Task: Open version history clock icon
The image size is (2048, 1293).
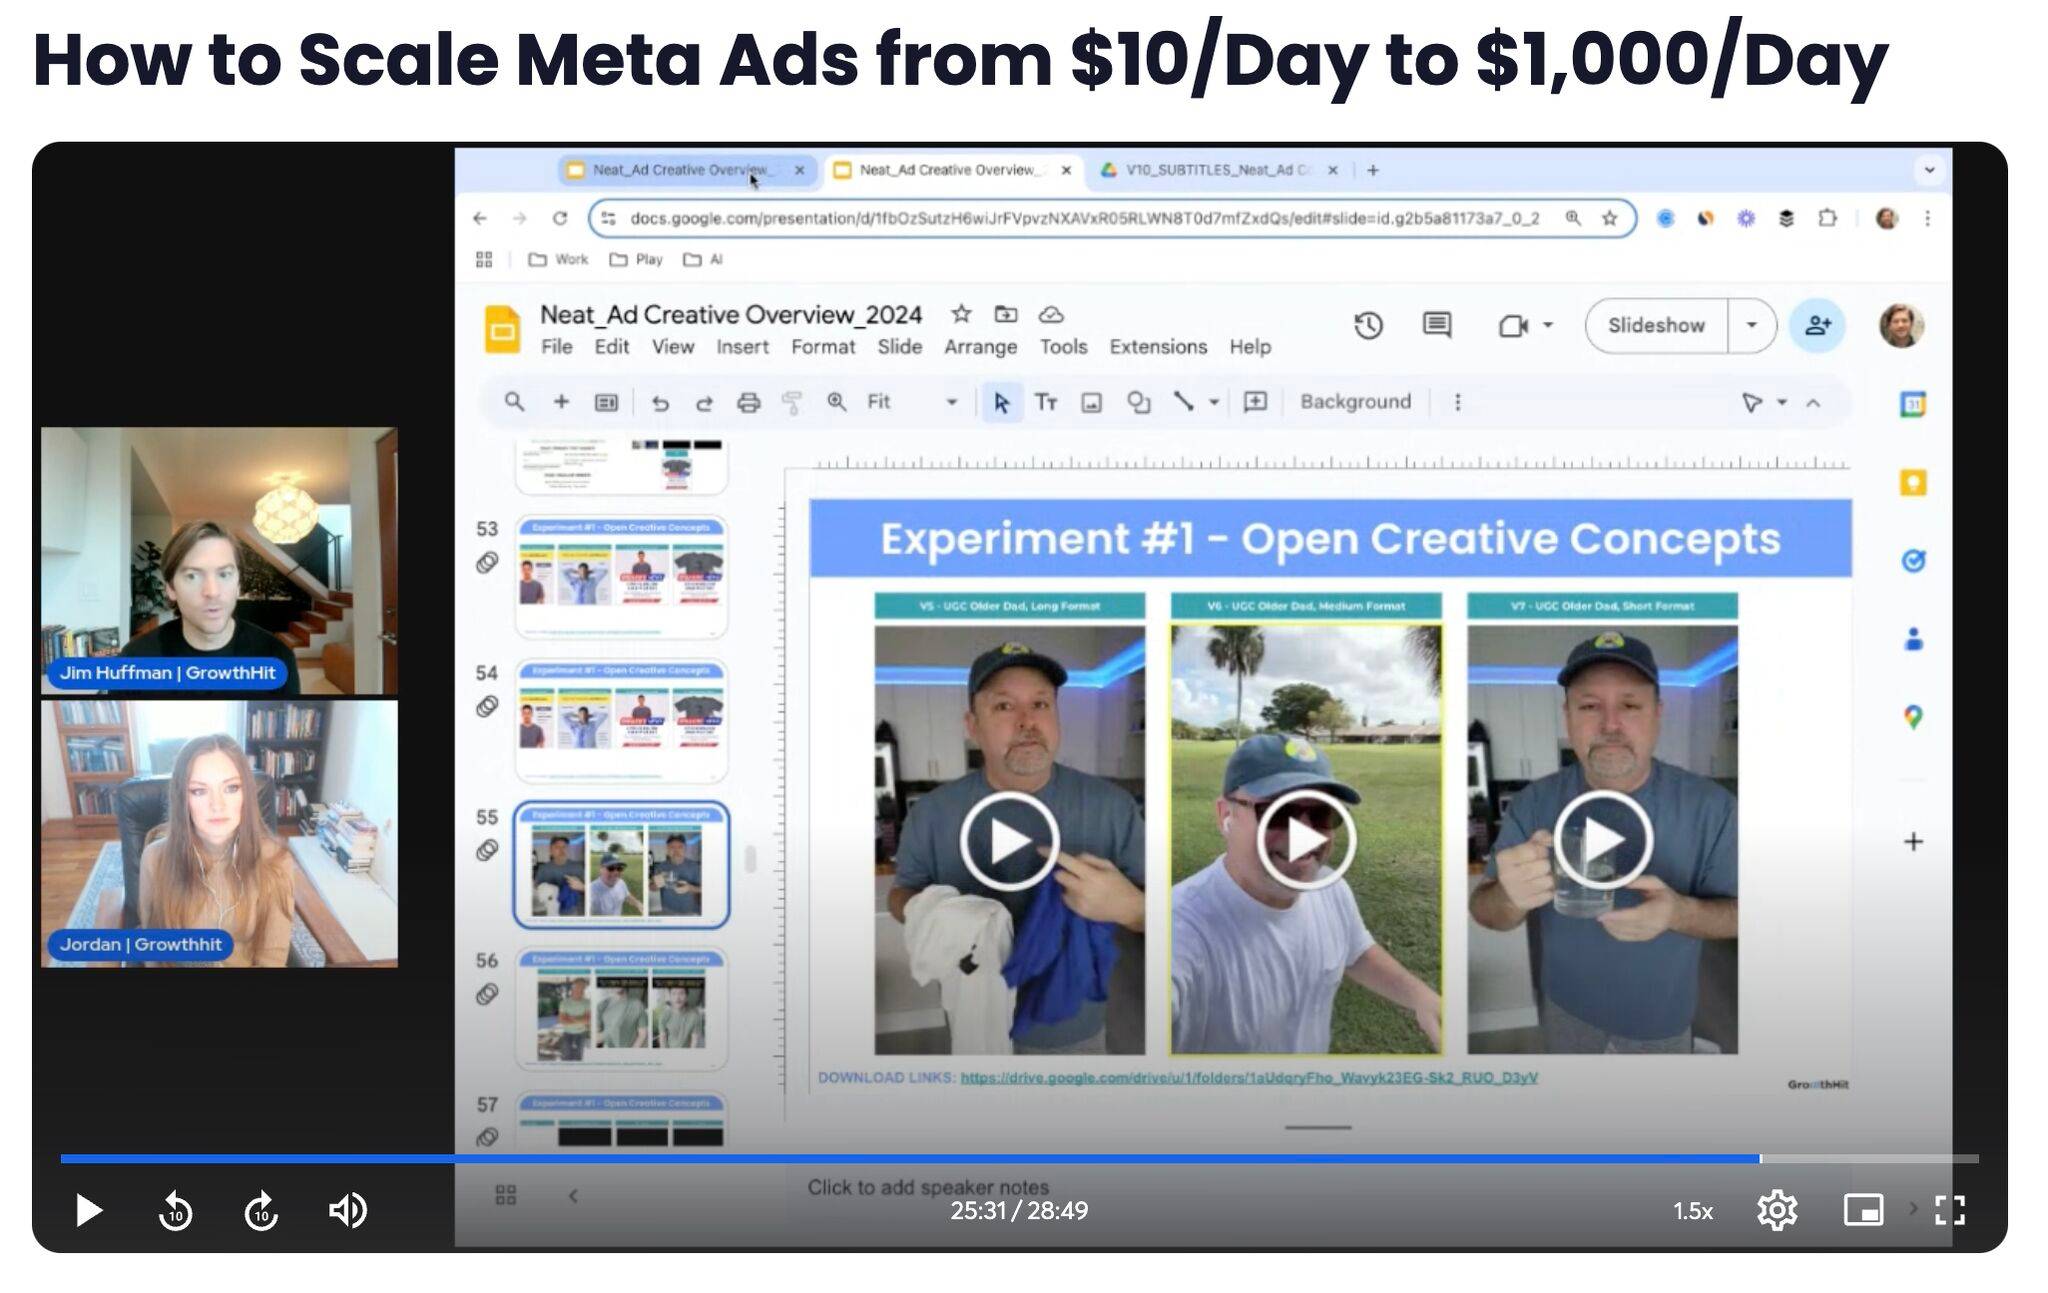Action: (1368, 325)
